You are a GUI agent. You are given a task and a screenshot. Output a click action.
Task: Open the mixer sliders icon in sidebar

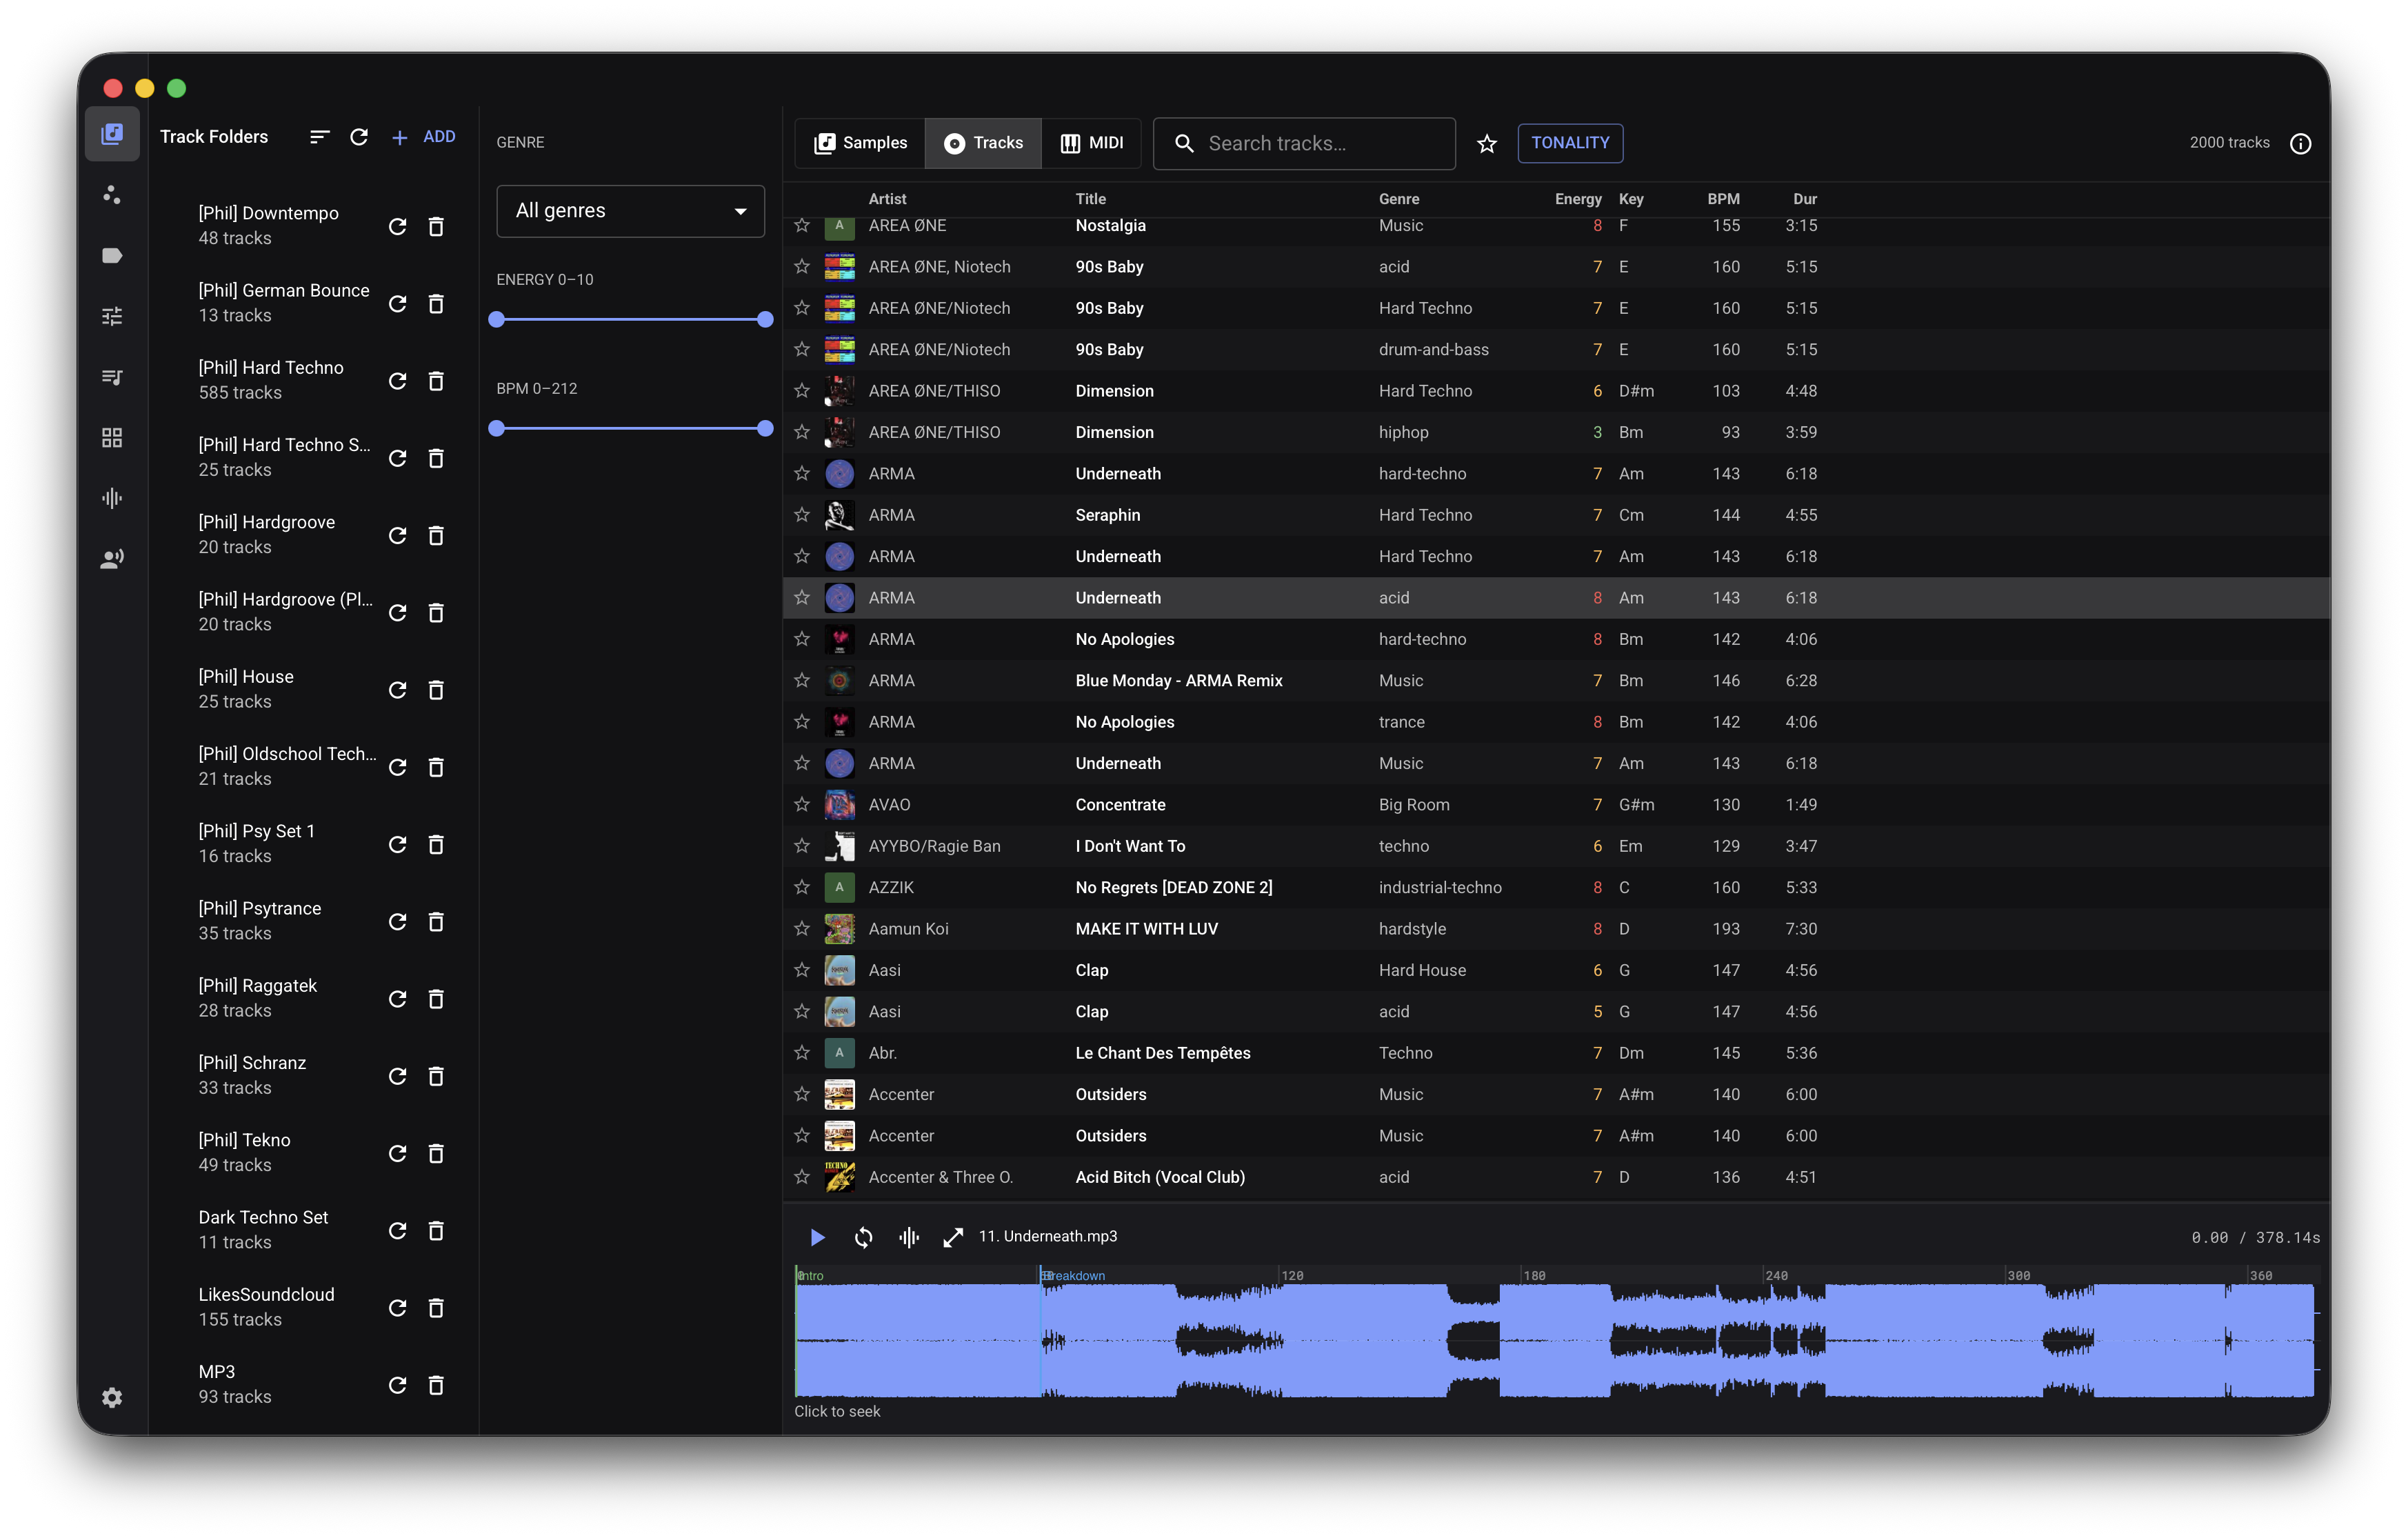pos(112,317)
